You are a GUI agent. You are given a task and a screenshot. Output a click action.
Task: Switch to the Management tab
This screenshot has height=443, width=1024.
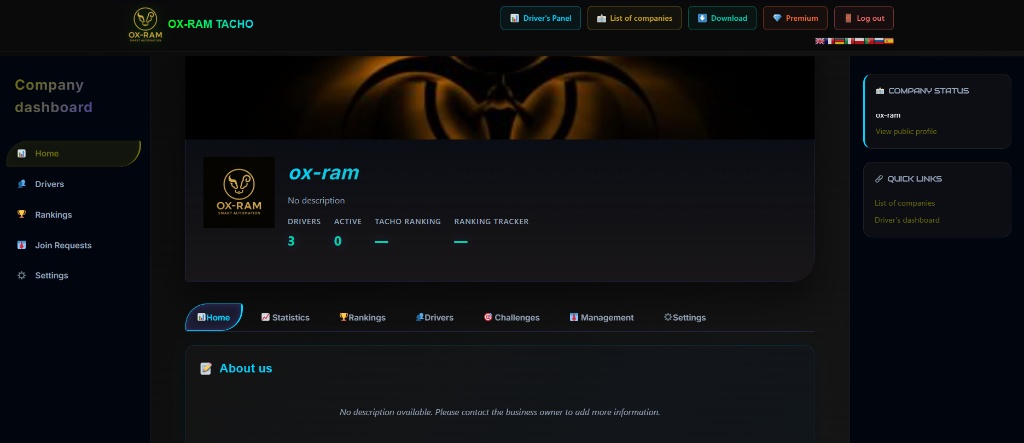click(601, 318)
